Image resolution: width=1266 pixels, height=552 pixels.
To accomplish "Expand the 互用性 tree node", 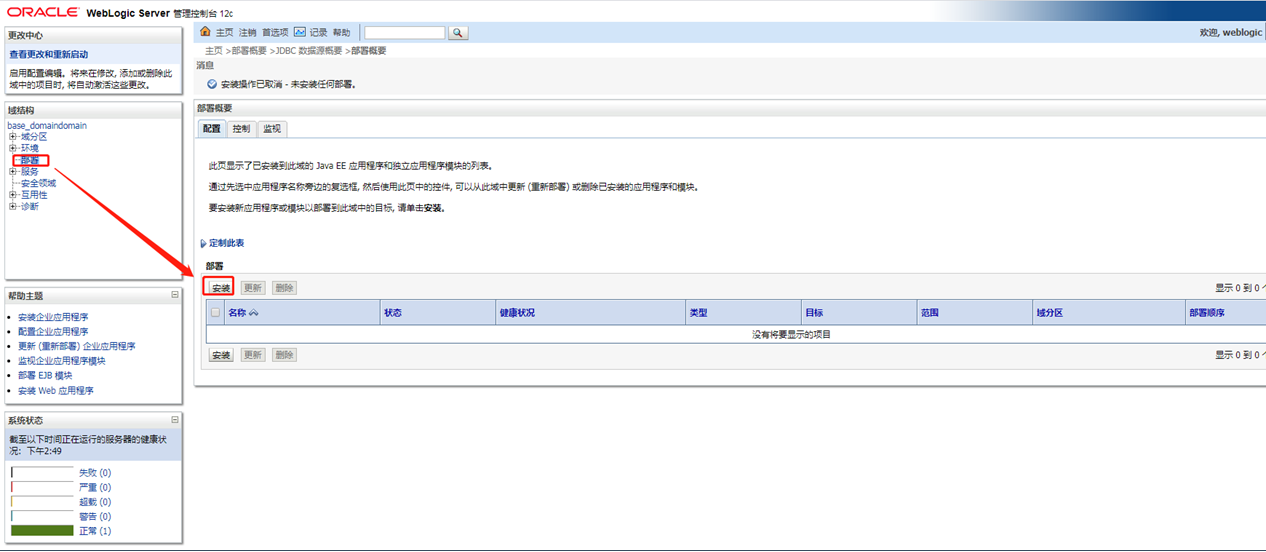I will pyautogui.click(x=13, y=195).
